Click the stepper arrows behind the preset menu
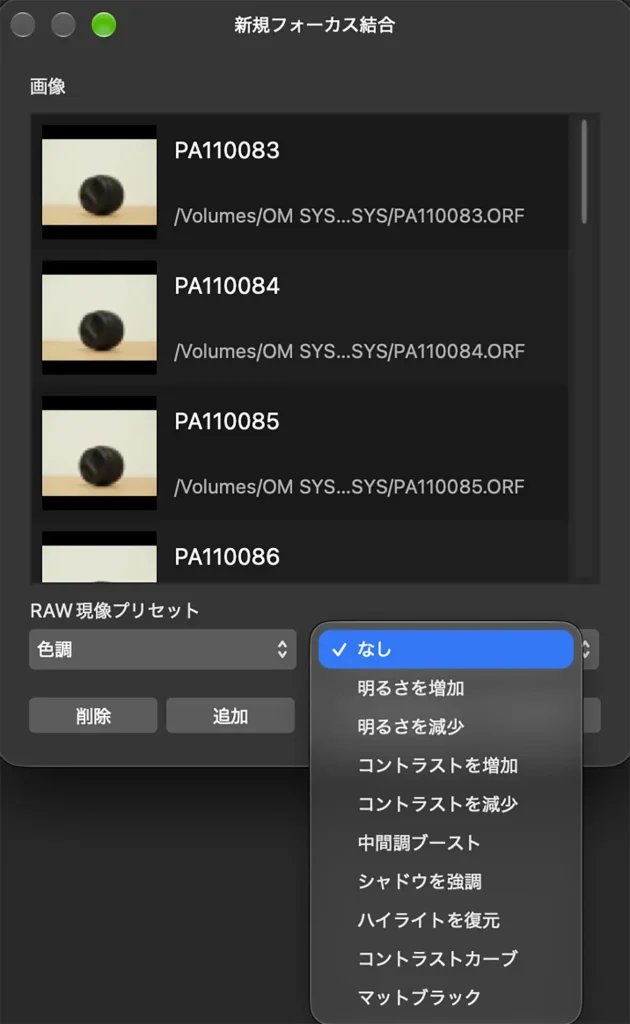 pyautogui.click(x=586, y=649)
